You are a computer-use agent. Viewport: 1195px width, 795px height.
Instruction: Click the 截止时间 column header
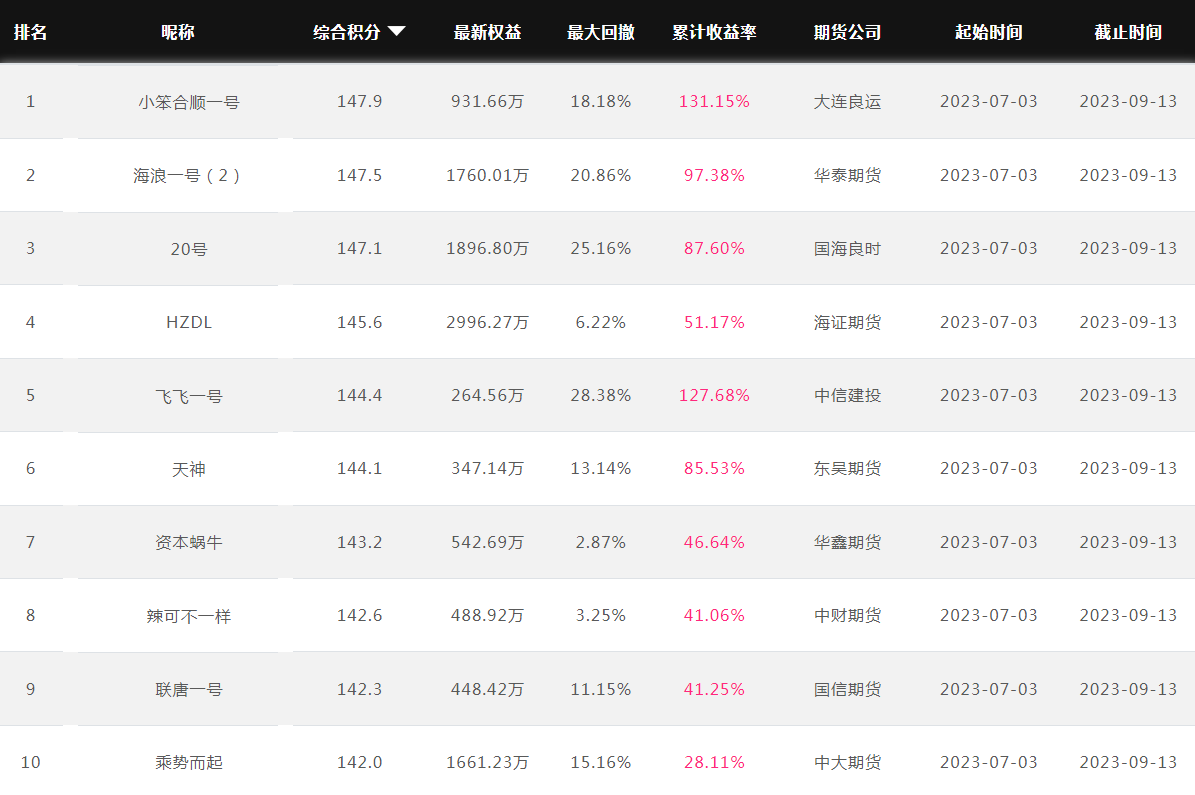pyautogui.click(x=1128, y=32)
